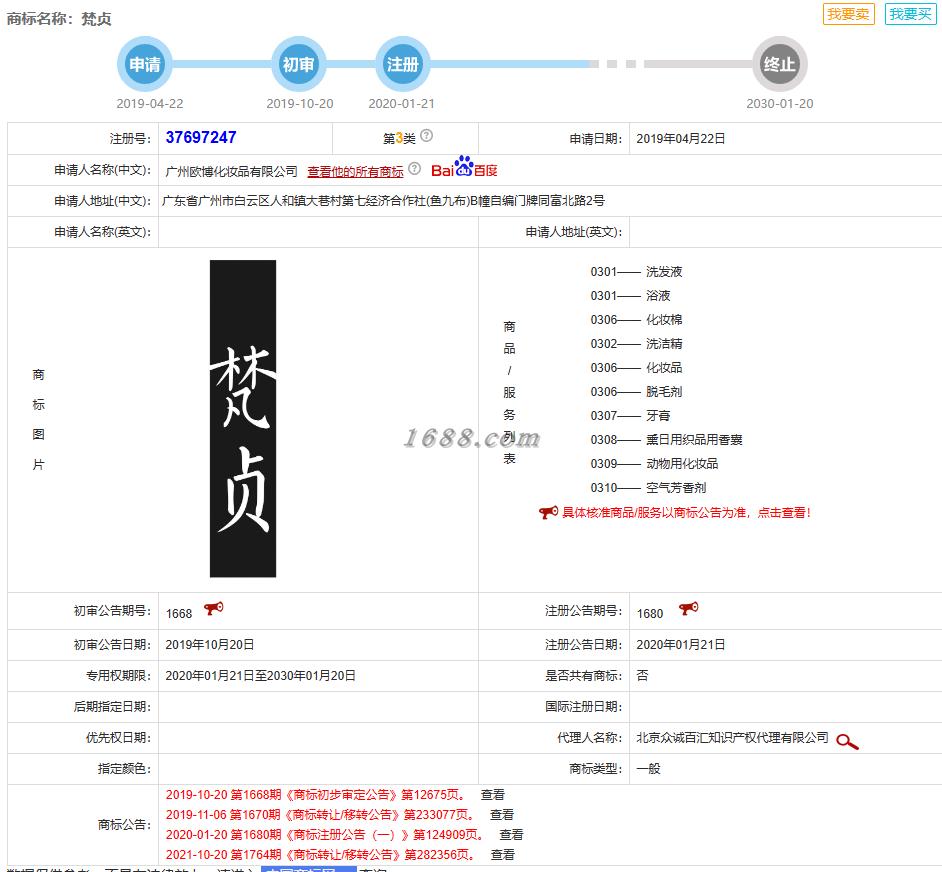Click registration number 37697247
The image size is (942, 872).
pyautogui.click(x=201, y=138)
